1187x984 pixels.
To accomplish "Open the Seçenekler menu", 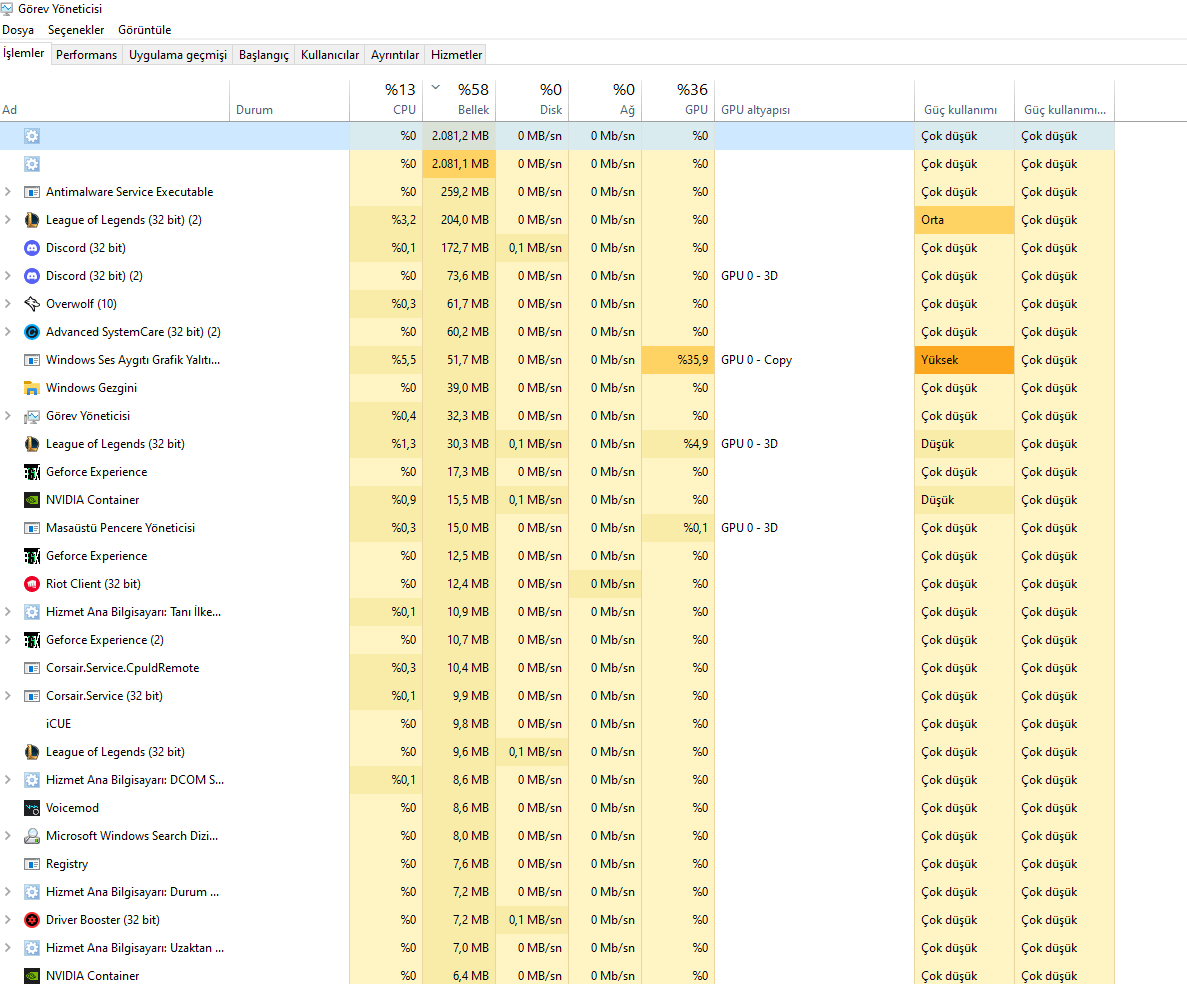I will click(76, 30).
